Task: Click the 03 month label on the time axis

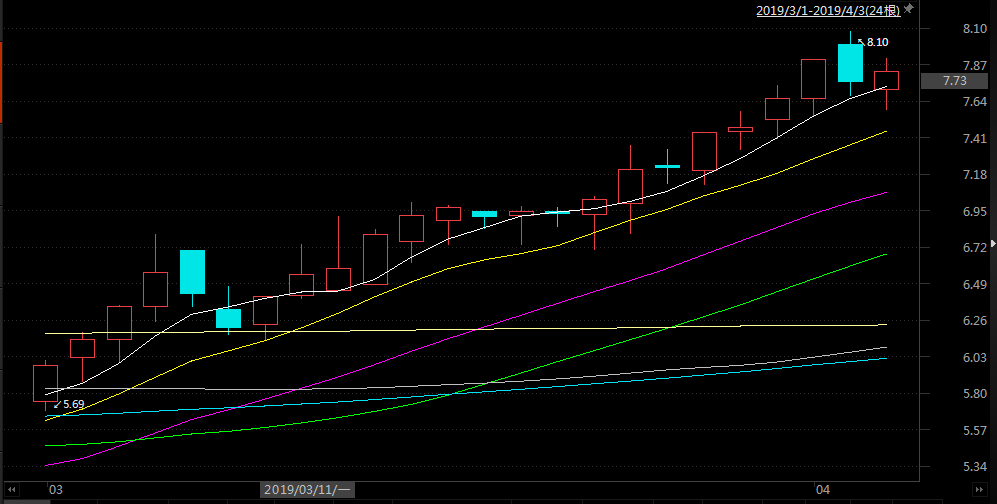Action: pos(55,489)
